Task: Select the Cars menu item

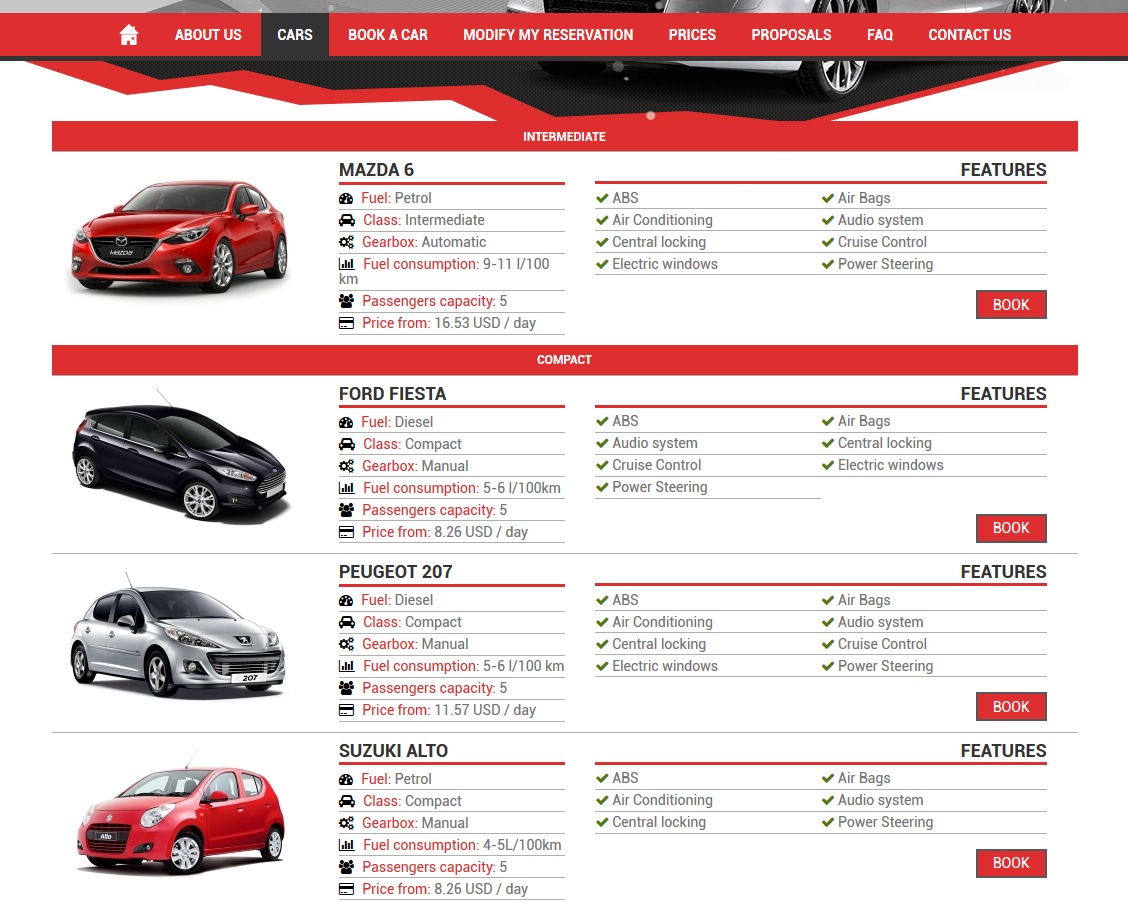Action: 295,35
